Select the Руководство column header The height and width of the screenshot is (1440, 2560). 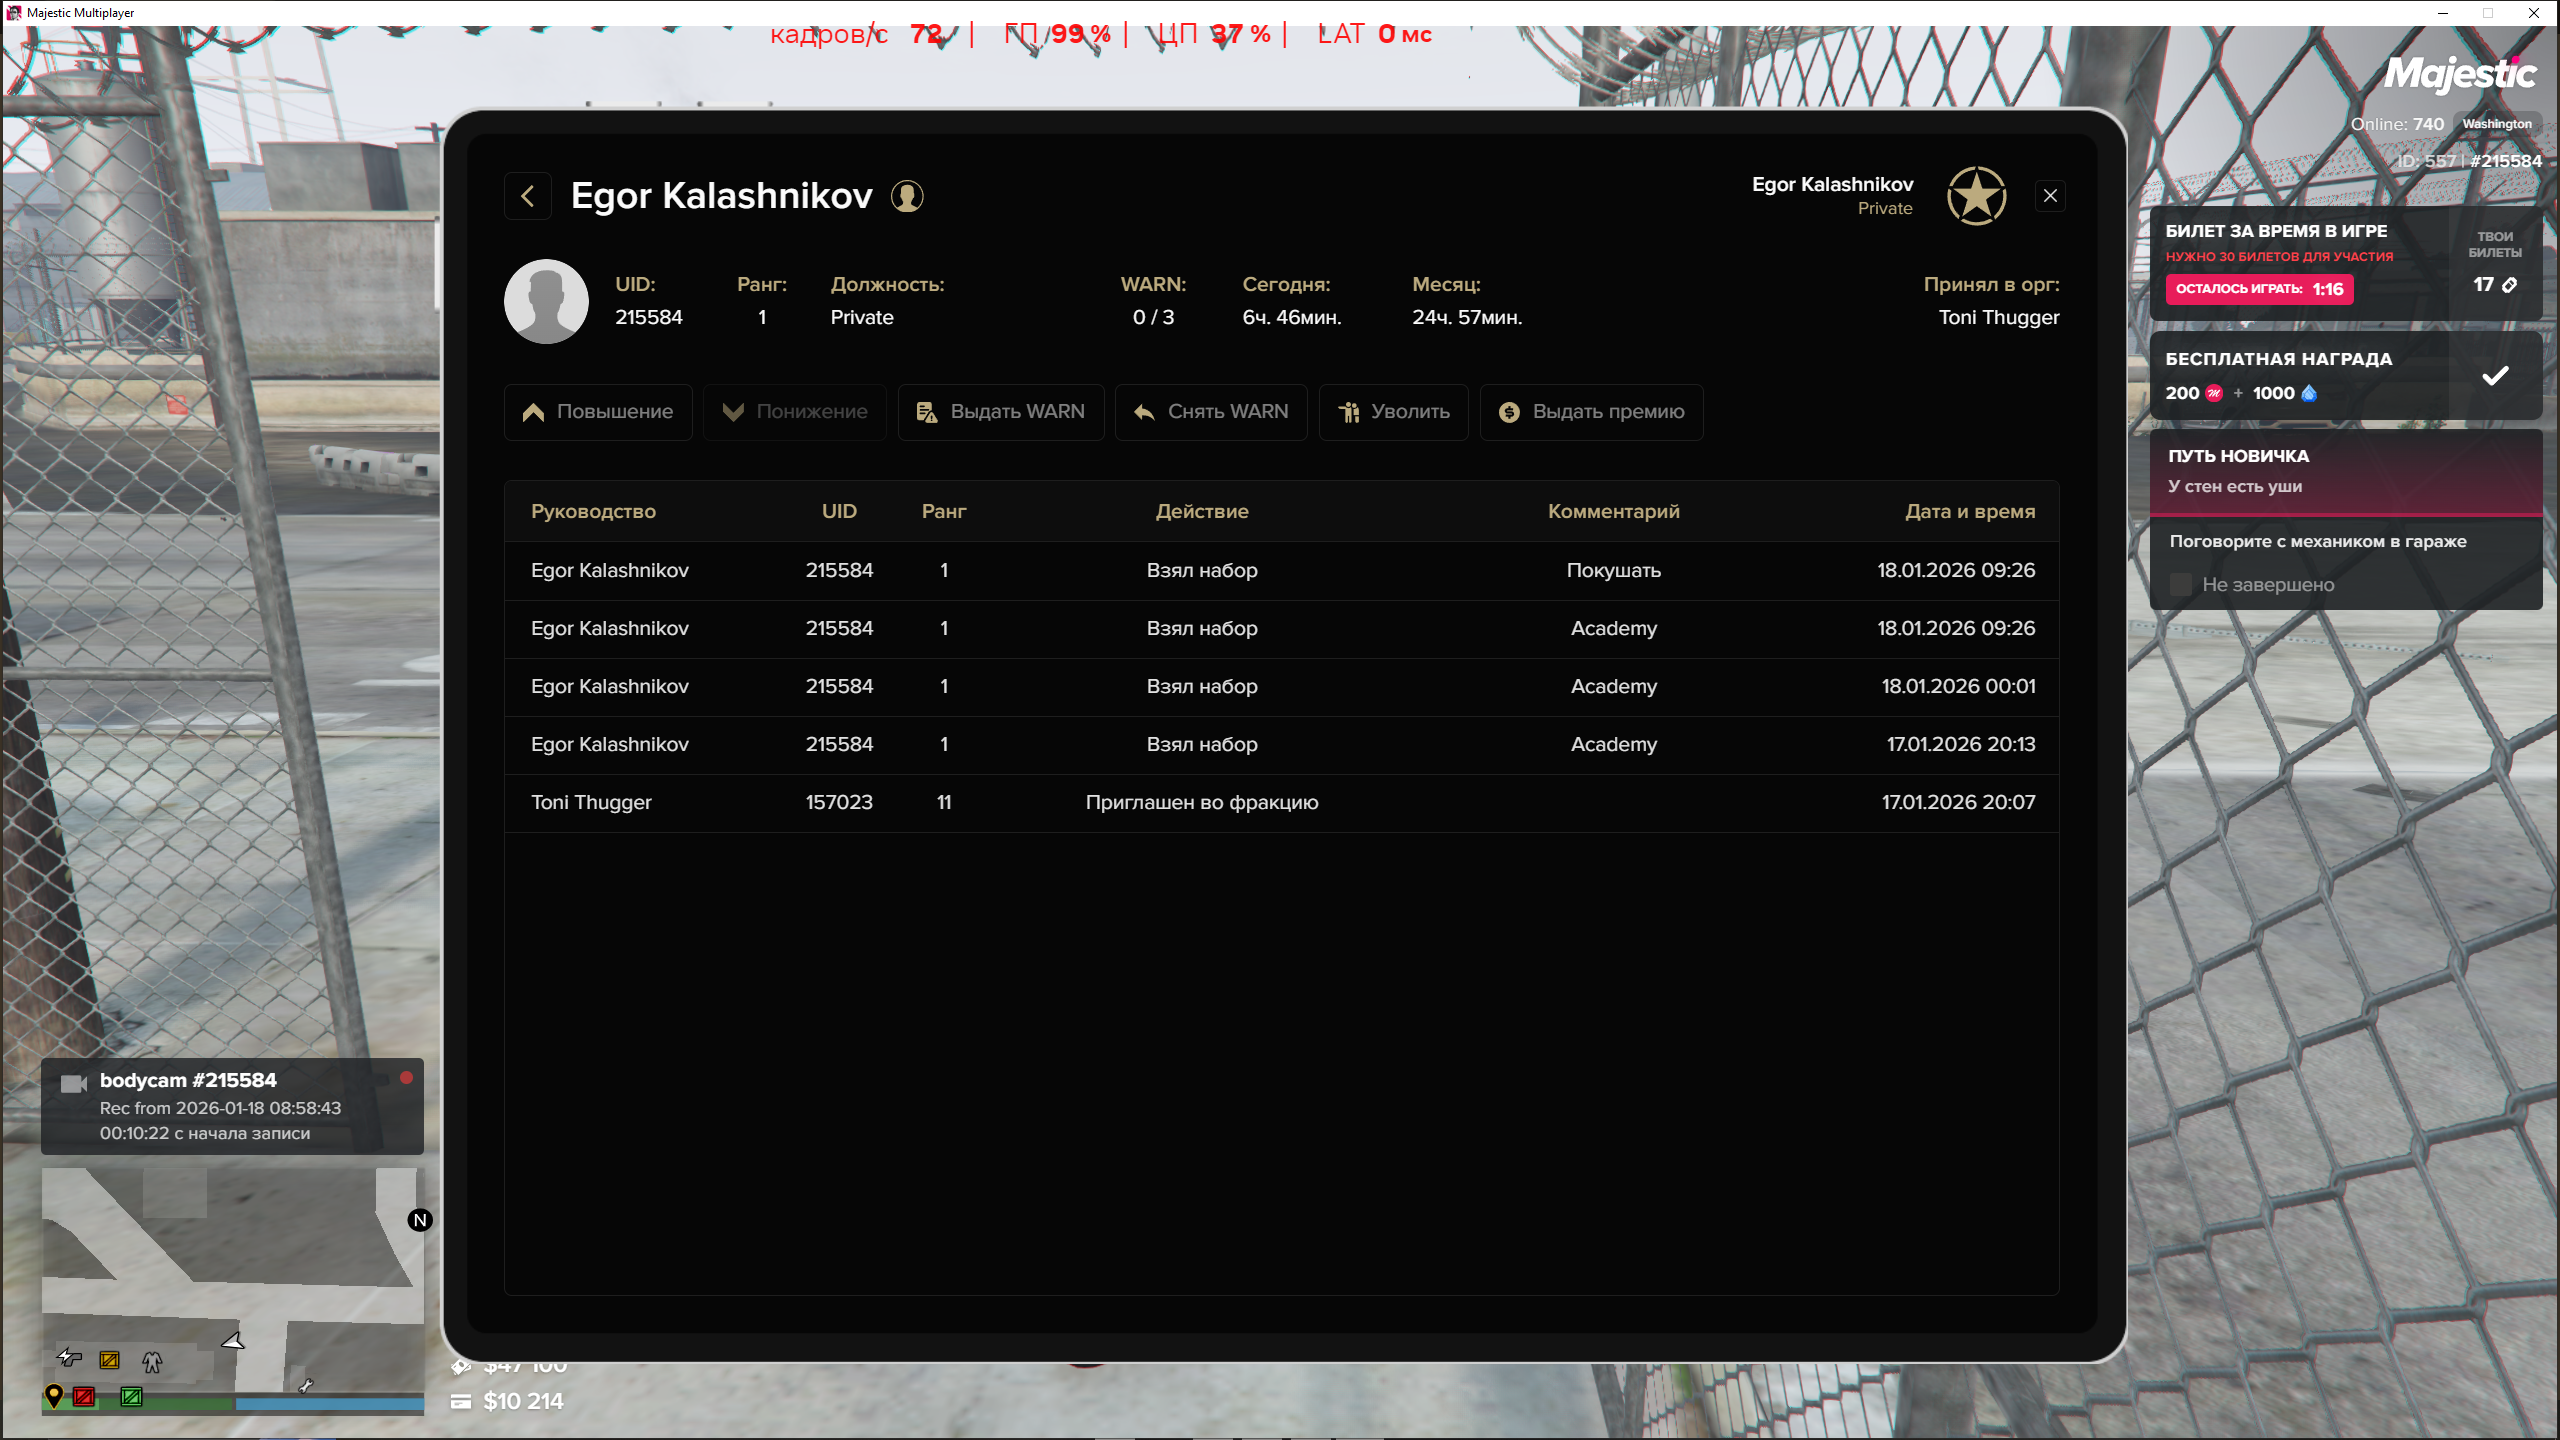pyautogui.click(x=593, y=511)
